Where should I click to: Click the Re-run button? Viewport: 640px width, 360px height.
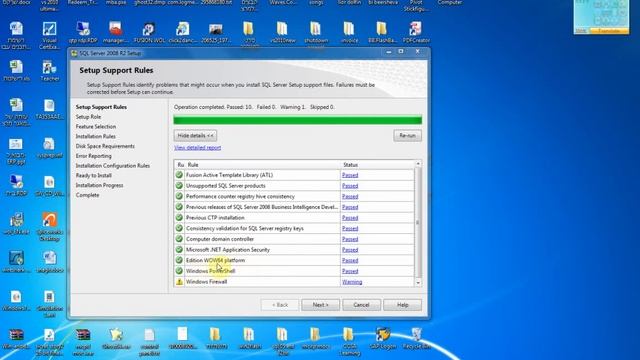(x=407, y=136)
